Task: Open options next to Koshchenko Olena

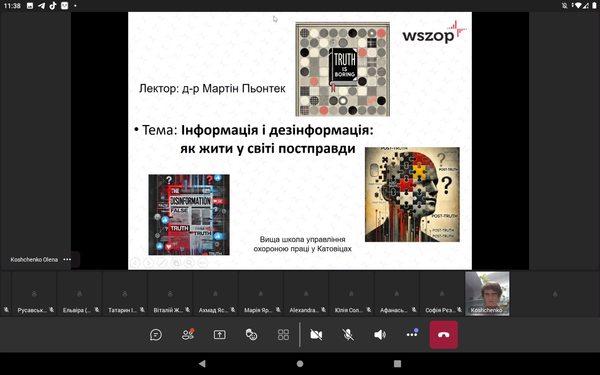Action: point(67,259)
